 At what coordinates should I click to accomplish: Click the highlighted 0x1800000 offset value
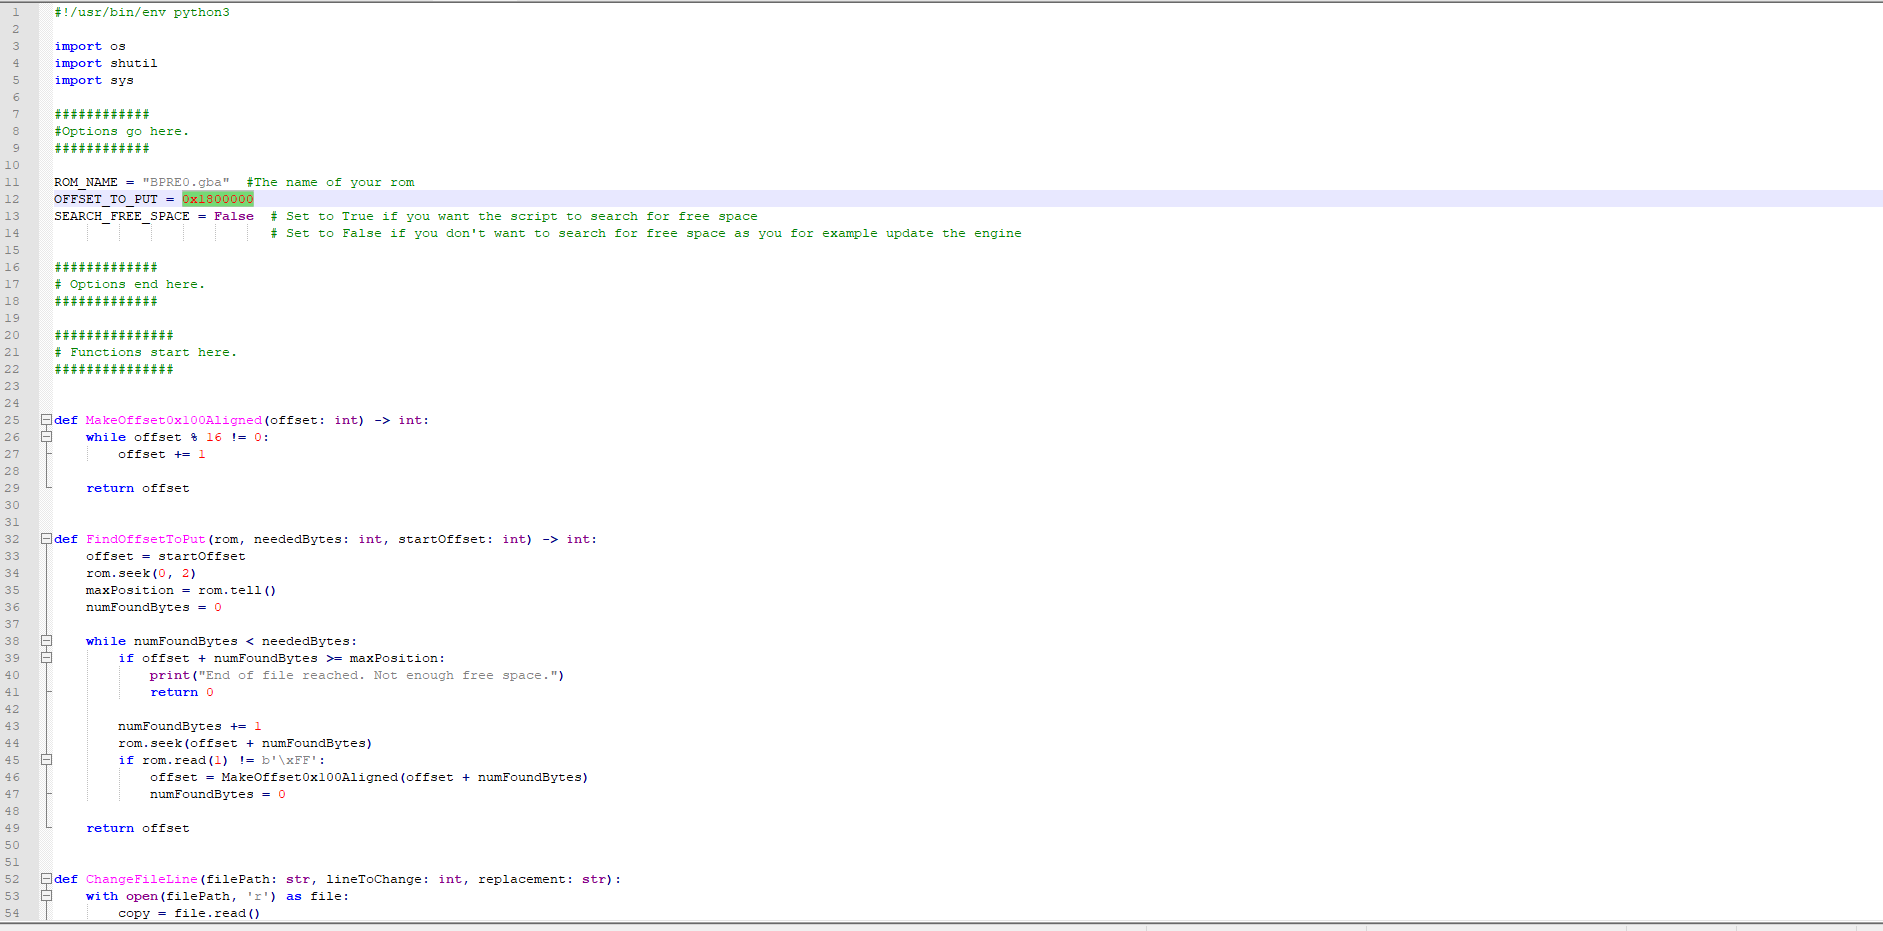point(217,199)
